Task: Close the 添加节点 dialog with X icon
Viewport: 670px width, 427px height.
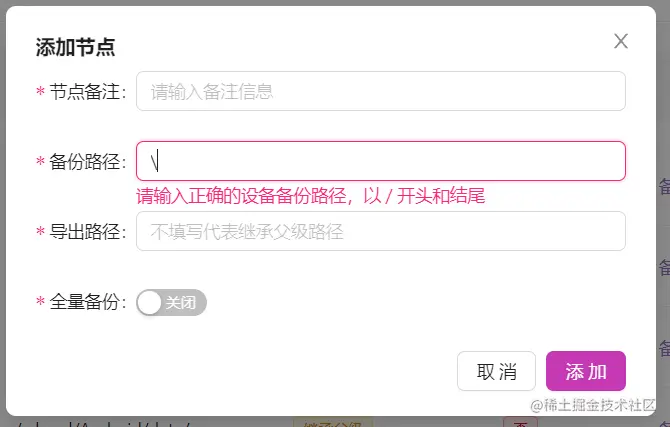Action: (x=621, y=41)
